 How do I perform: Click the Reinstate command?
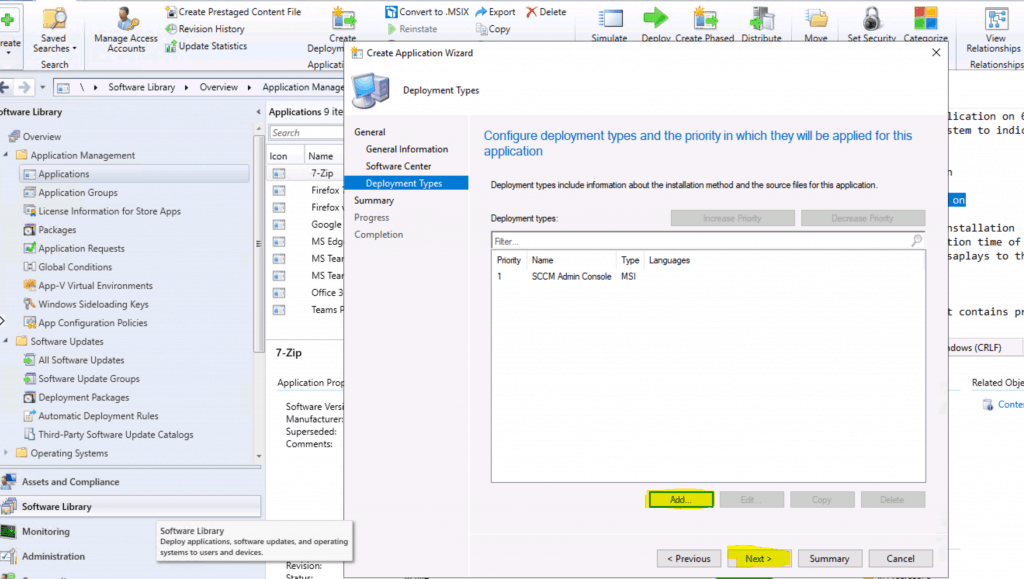click(x=411, y=29)
